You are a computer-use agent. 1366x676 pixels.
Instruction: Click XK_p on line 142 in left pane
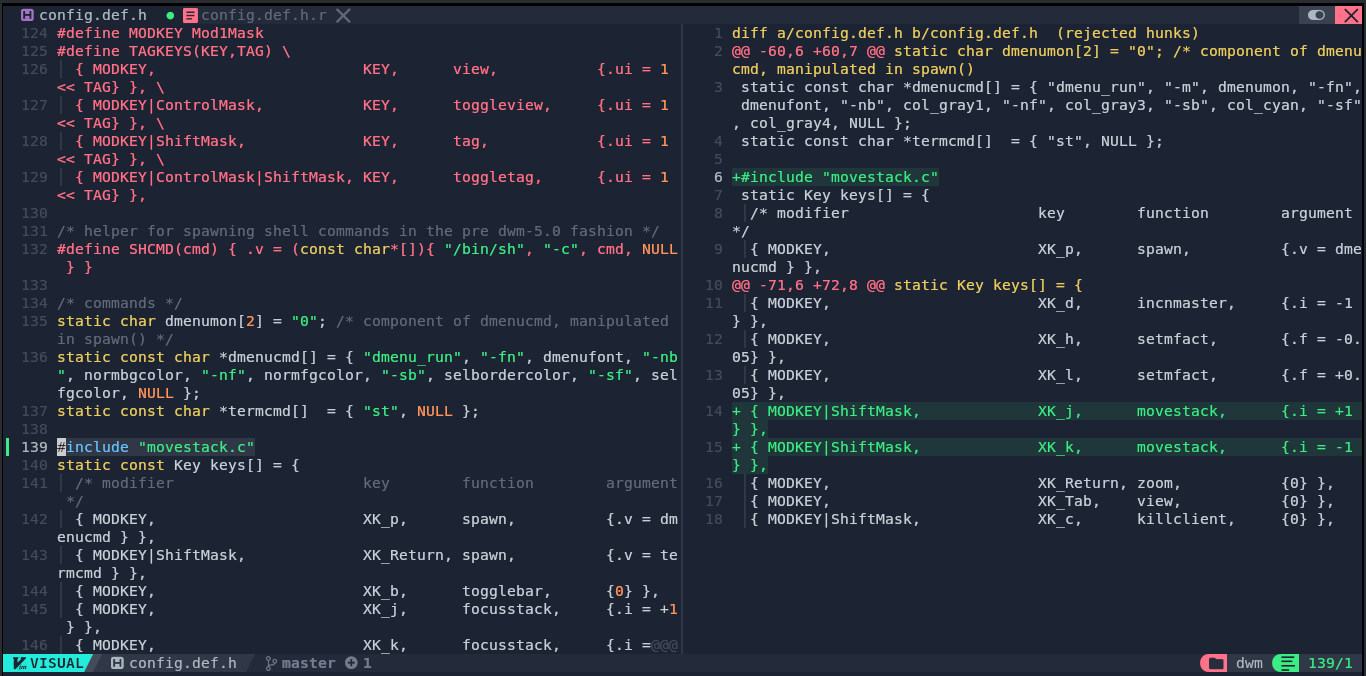[x=381, y=519]
